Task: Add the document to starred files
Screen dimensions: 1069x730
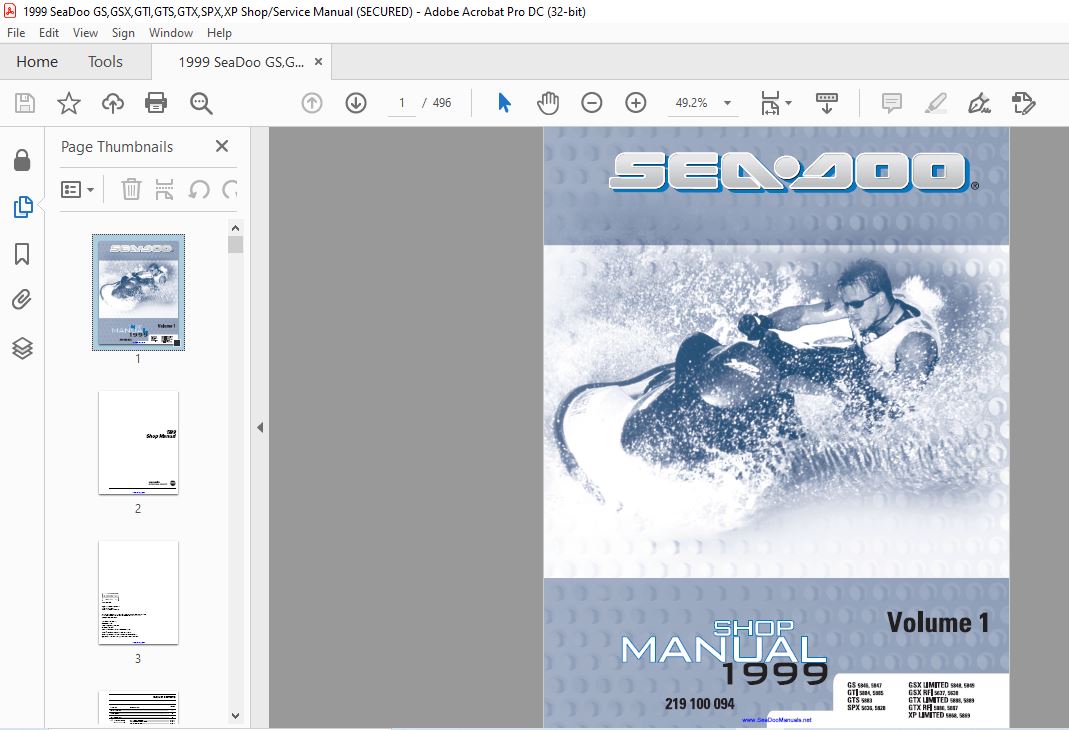Action: 69,103
